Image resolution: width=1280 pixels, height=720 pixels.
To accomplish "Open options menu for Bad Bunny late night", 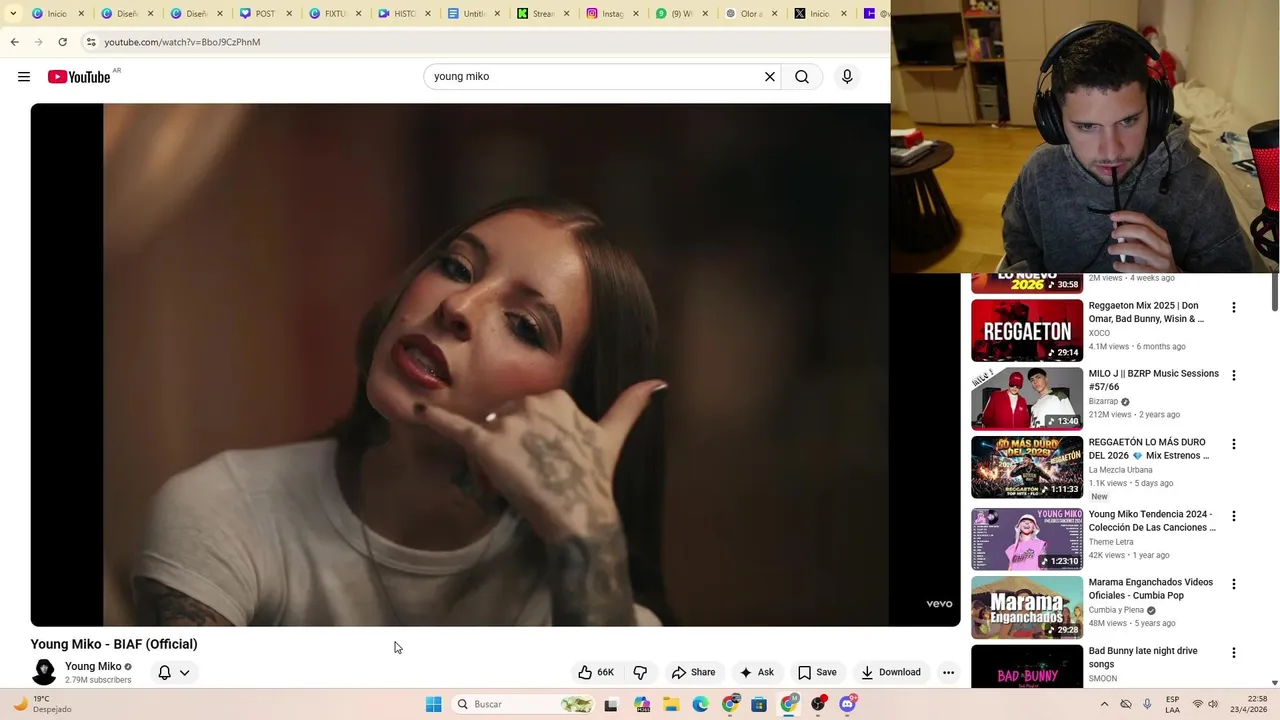I will click(1234, 653).
